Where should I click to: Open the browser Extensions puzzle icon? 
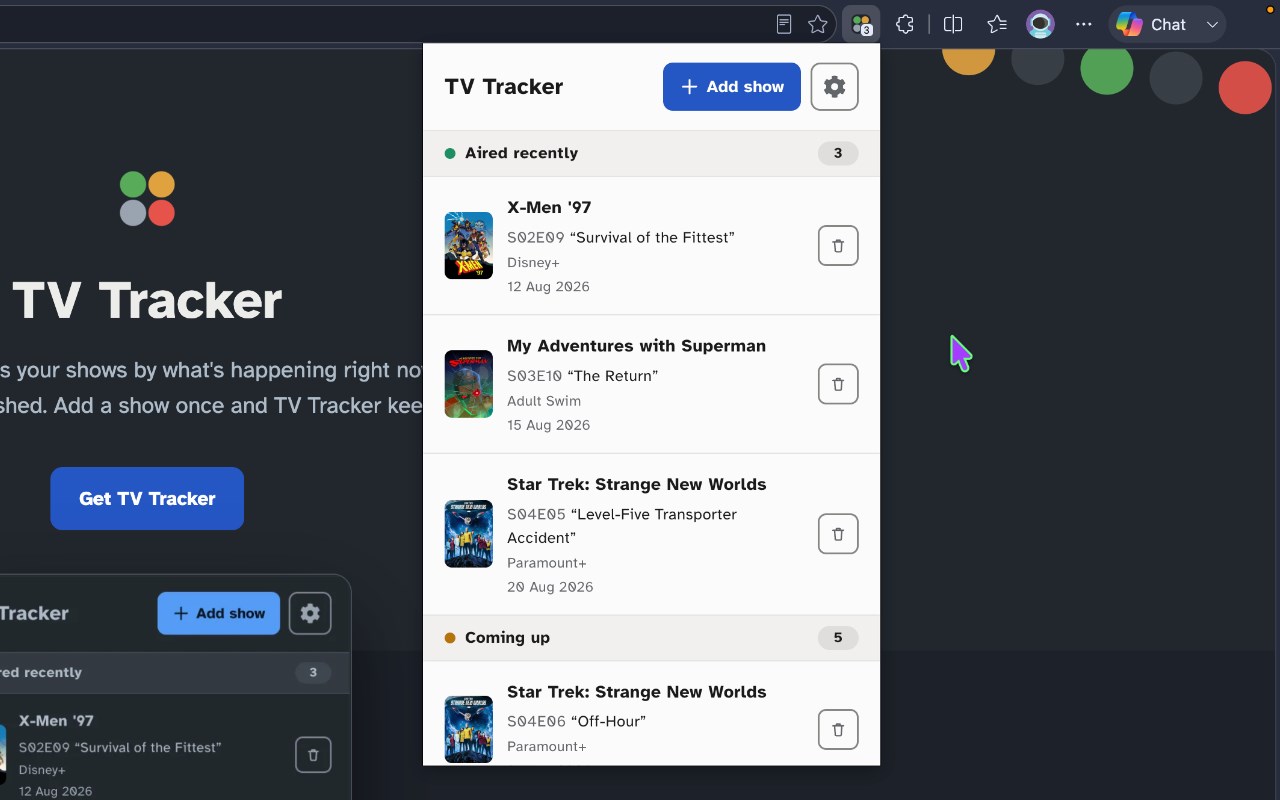pyautogui.click(x=905, y=25)
